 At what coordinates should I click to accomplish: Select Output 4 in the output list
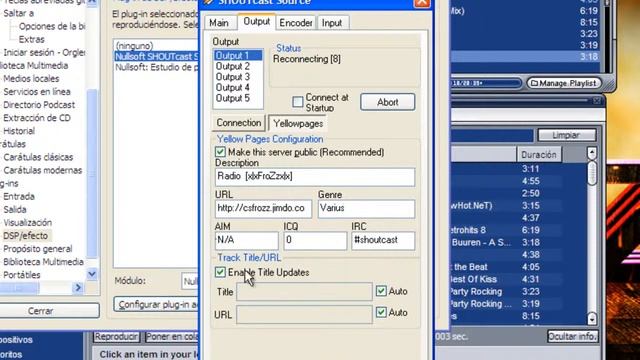point(238,87)
